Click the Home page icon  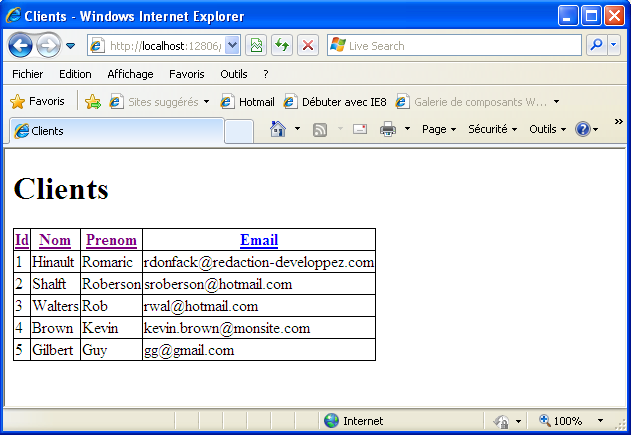[278, 129]
